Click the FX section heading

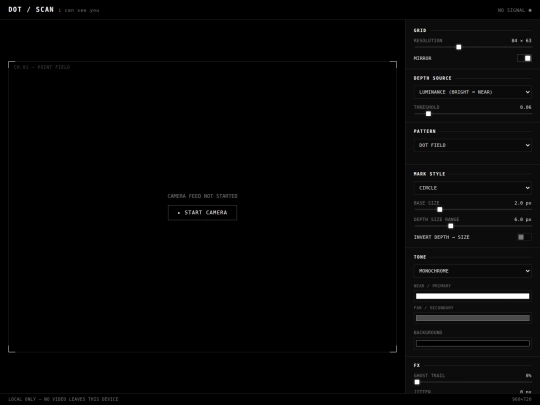click(x=417, y=365)
